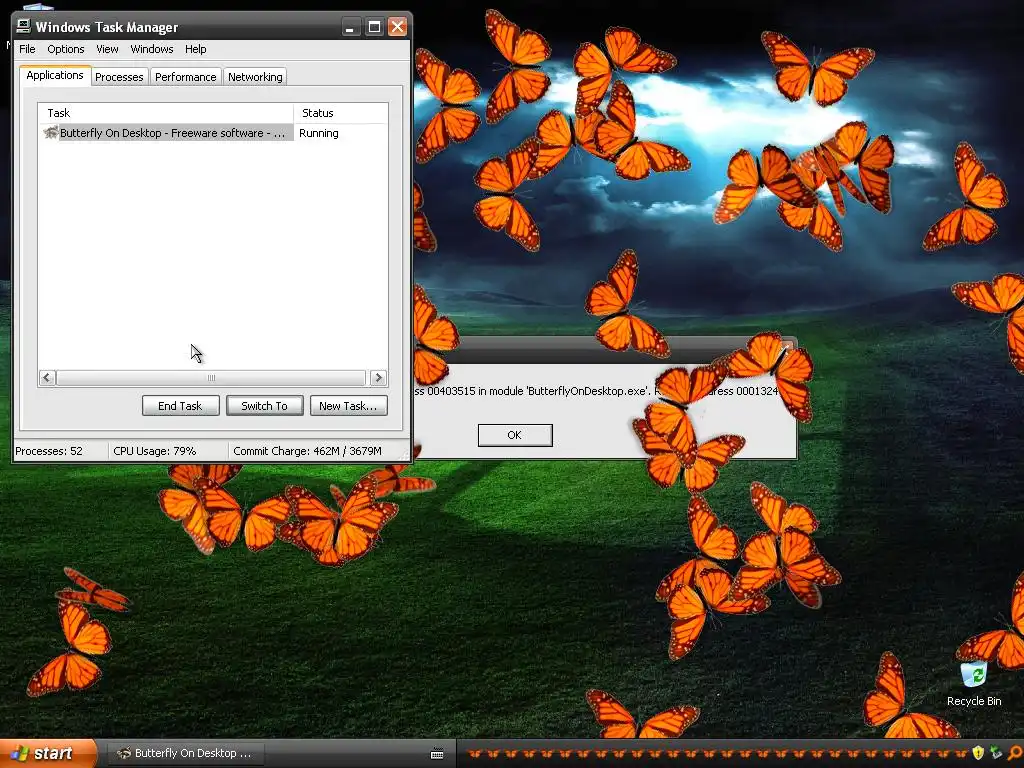Screen dimensions: 1024x768
Task: Open the Recycle Bin desktop icon
Action: [x=974, y=683]
